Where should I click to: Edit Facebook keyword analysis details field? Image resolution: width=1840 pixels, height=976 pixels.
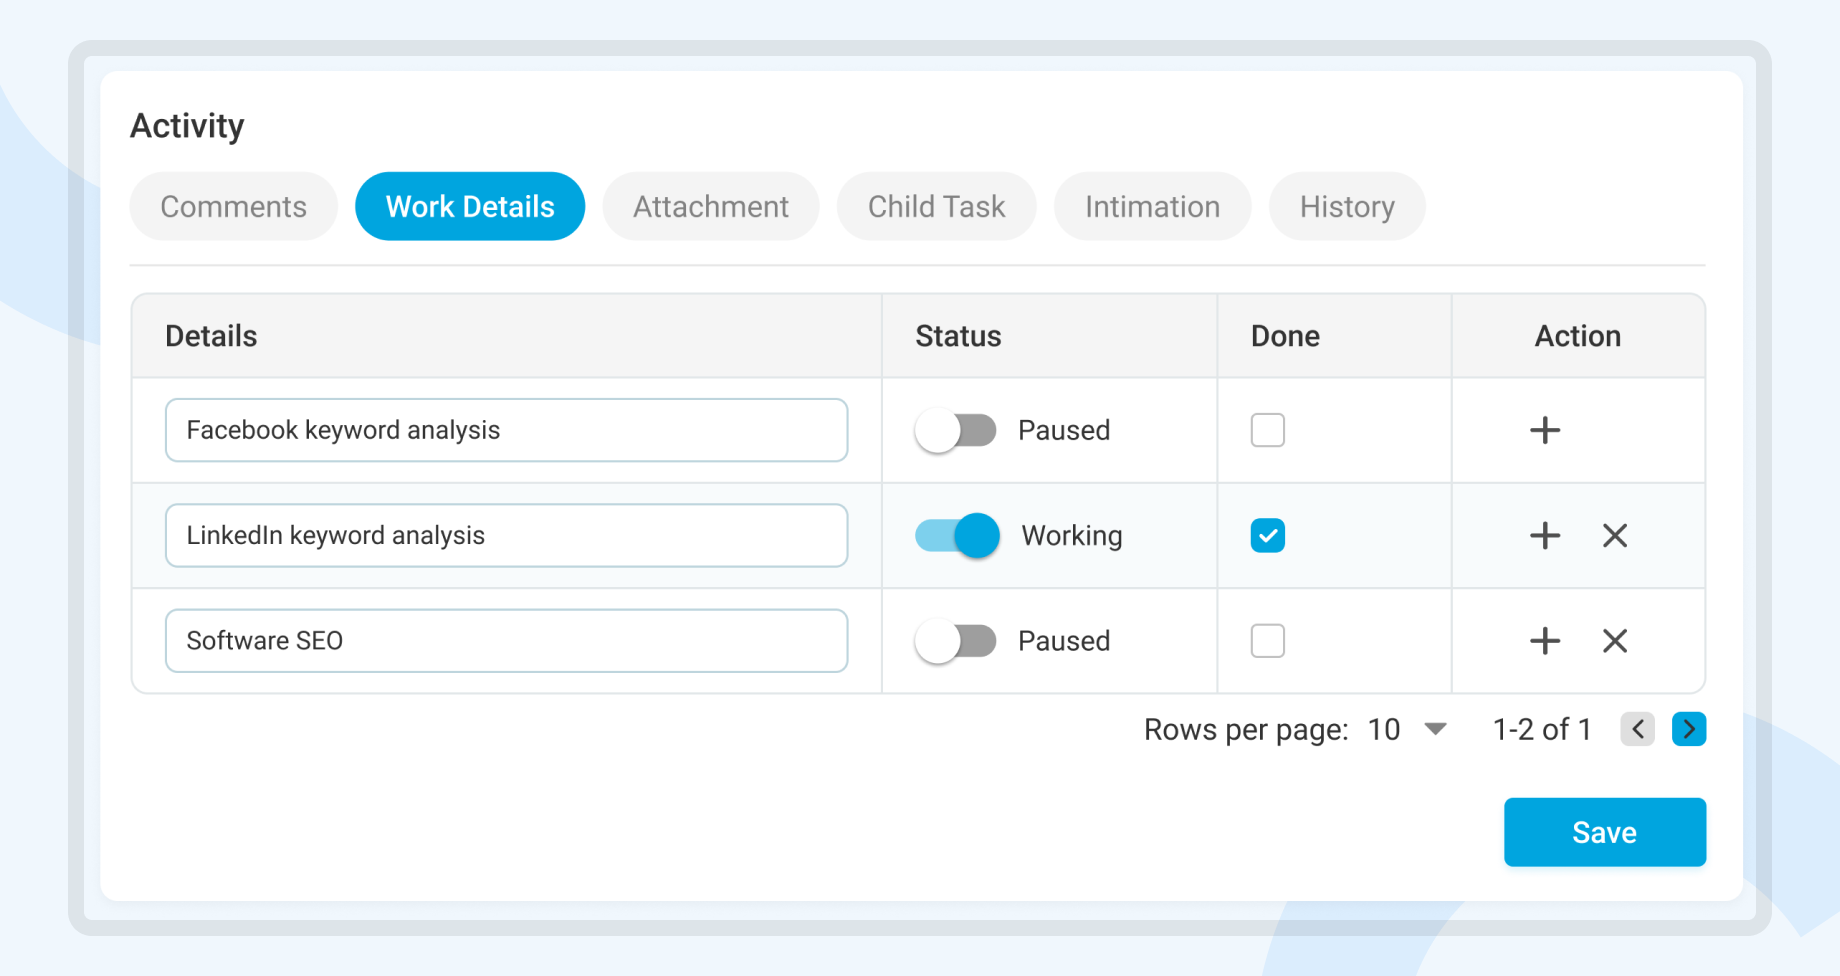pos(507,430)
